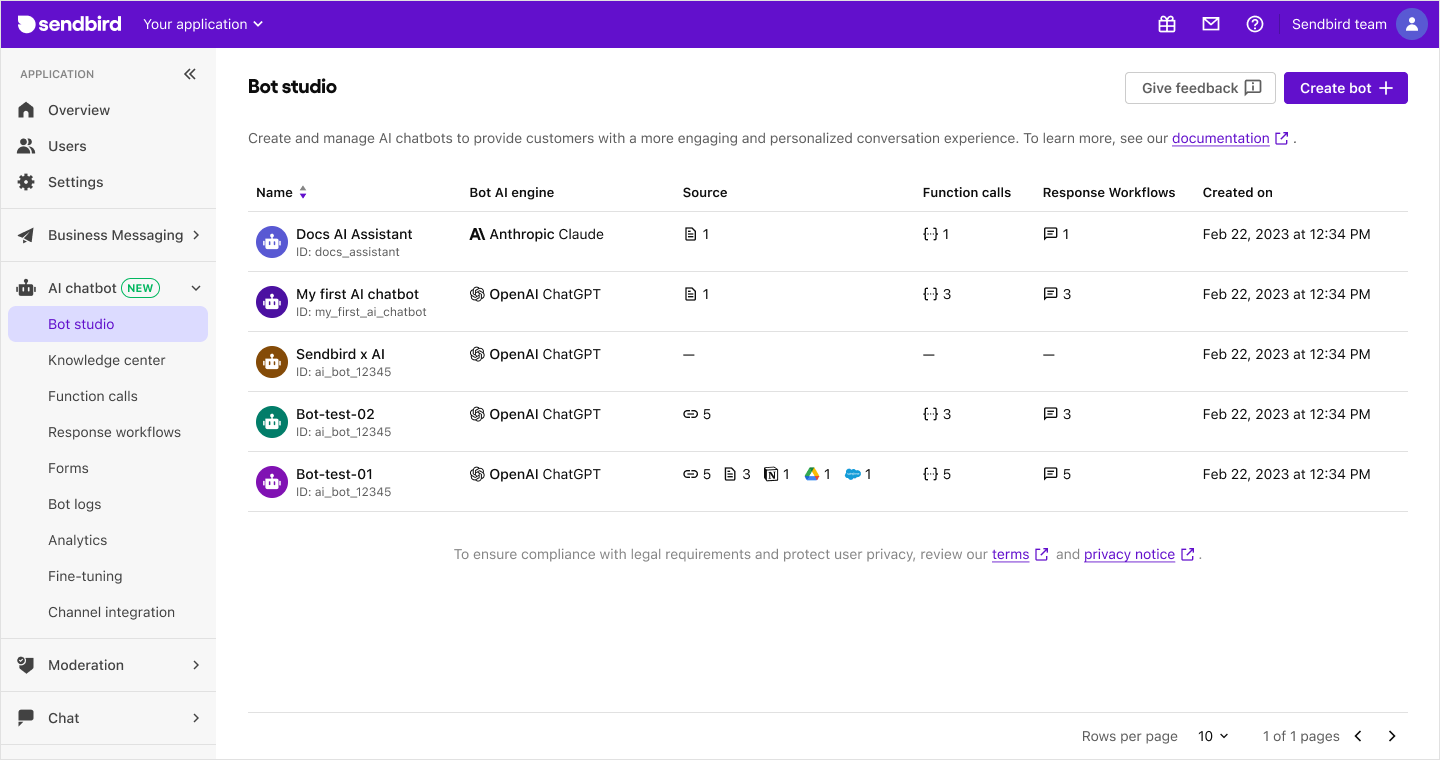Open the Bot-test-02 bot name
Image resolution: width=1440 pixels, height=760 pixels.
point(335,414)
